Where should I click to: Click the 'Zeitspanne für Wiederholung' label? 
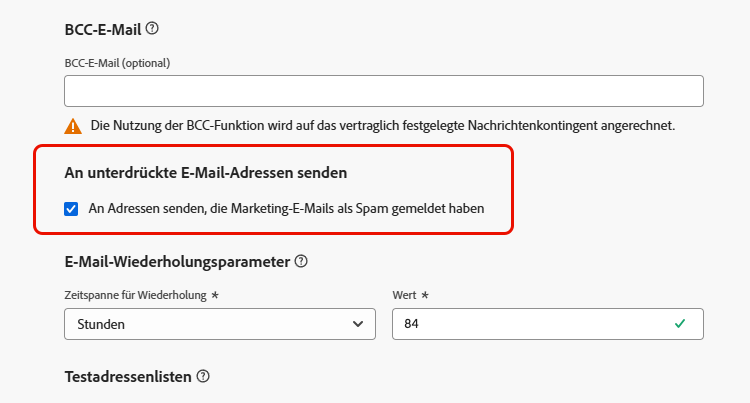click(135, 295)
